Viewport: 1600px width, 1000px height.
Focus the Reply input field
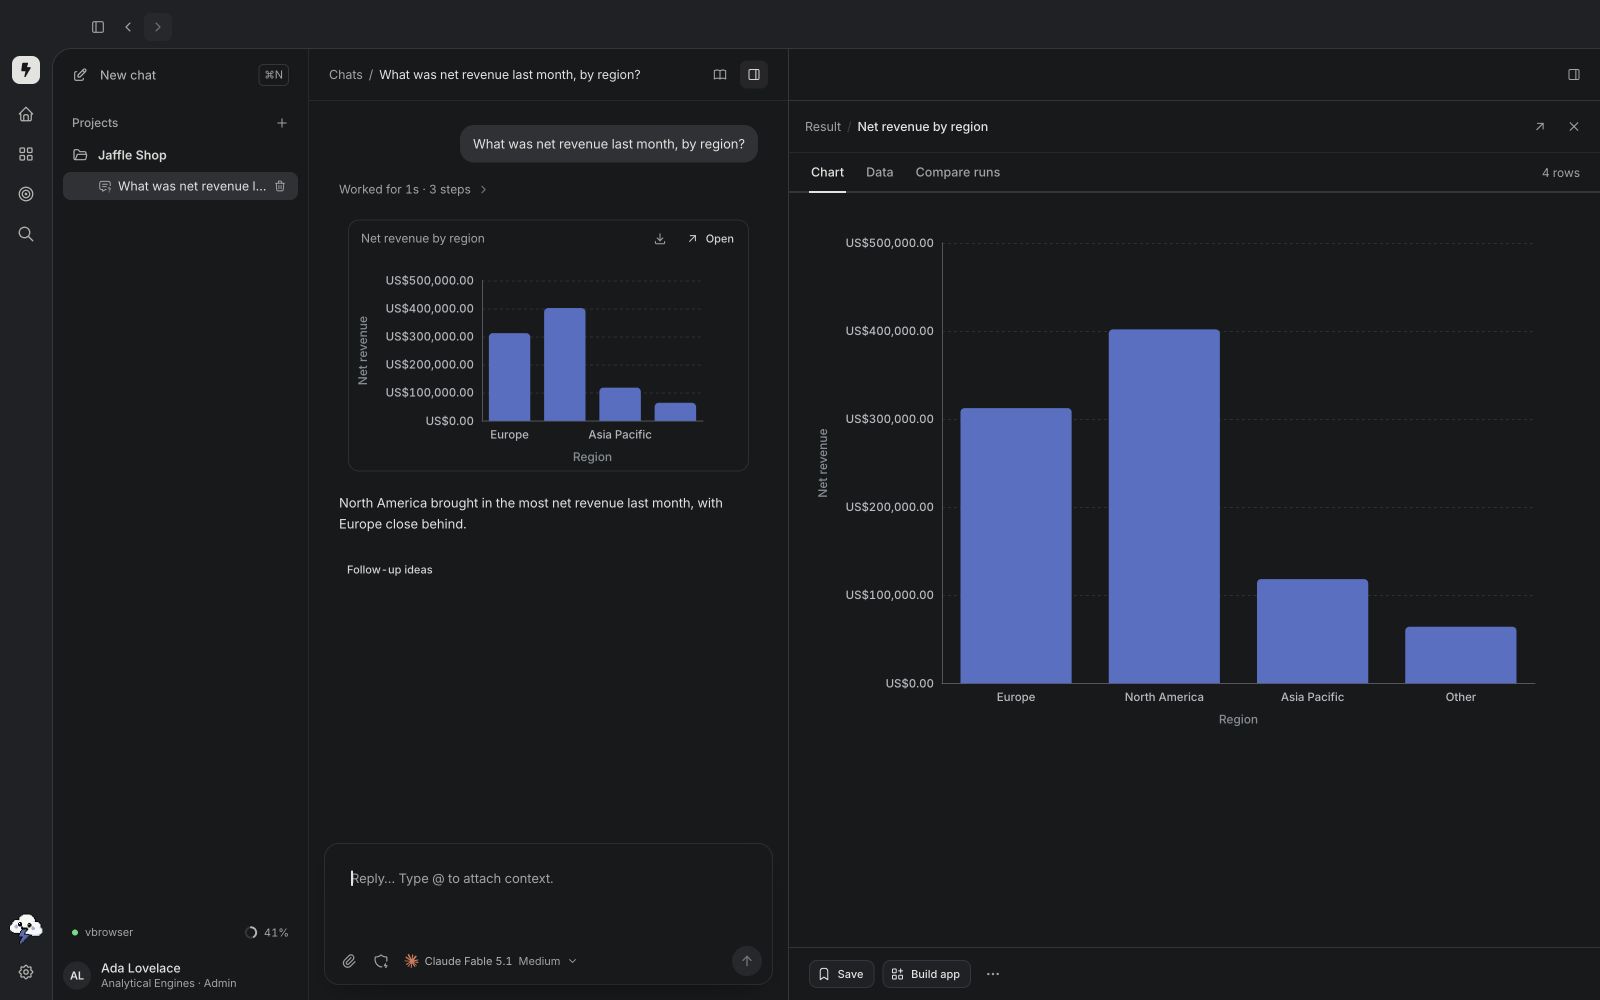pos(548,879)
